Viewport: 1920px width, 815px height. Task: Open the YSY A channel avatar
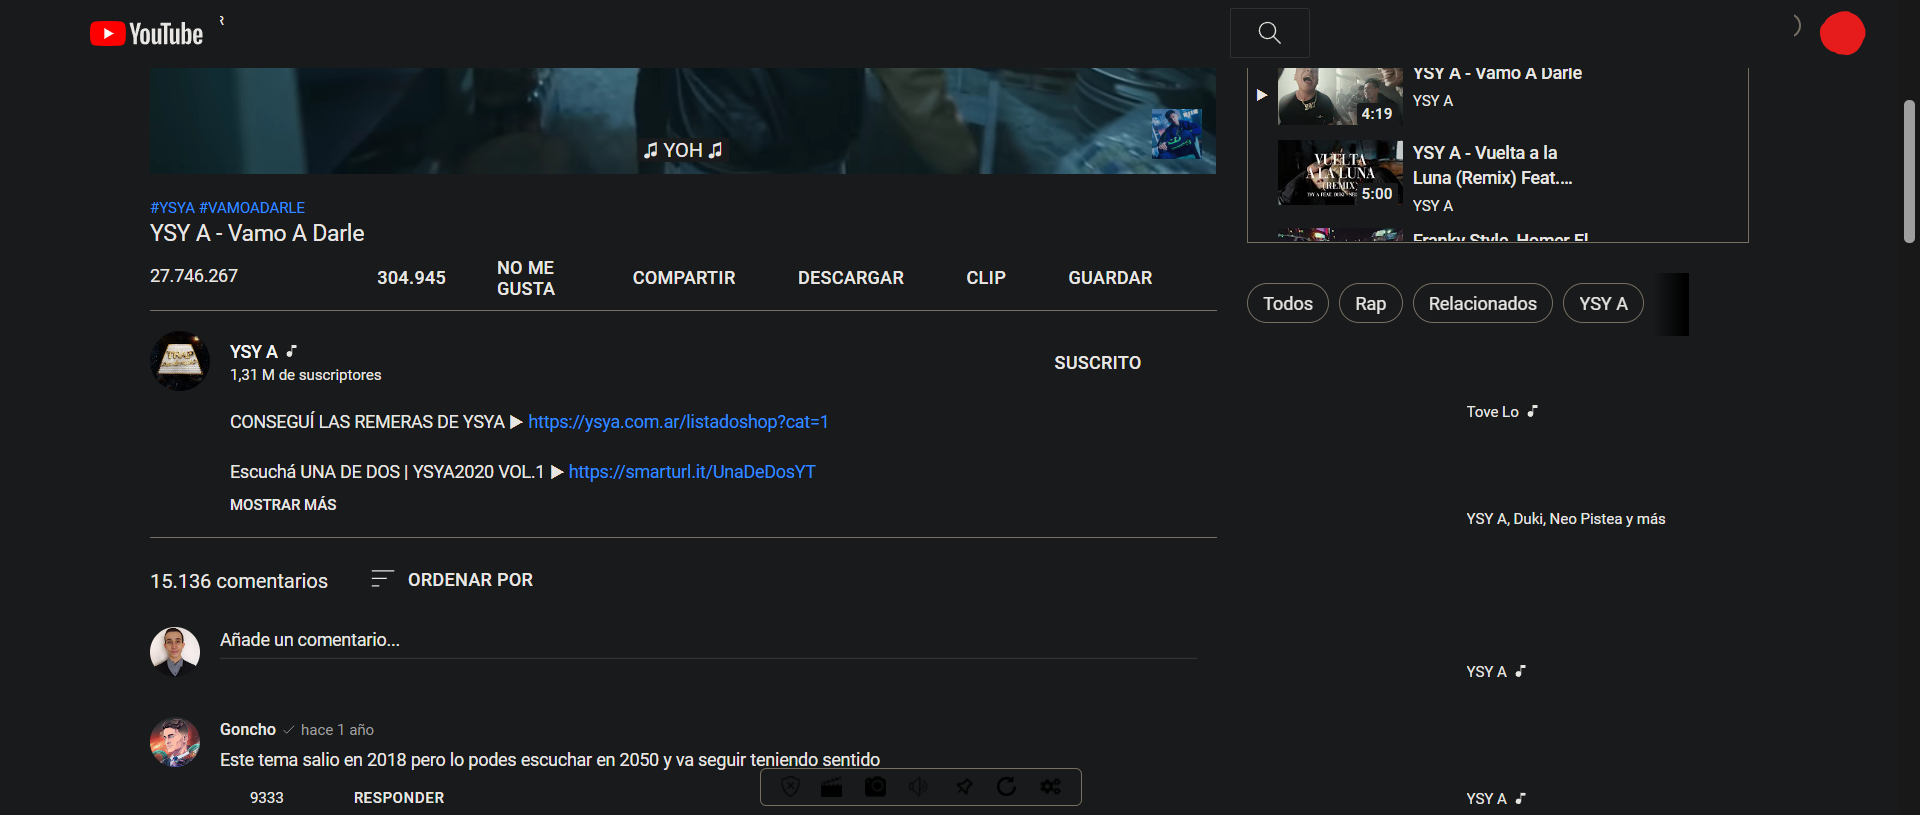(180, 361)
